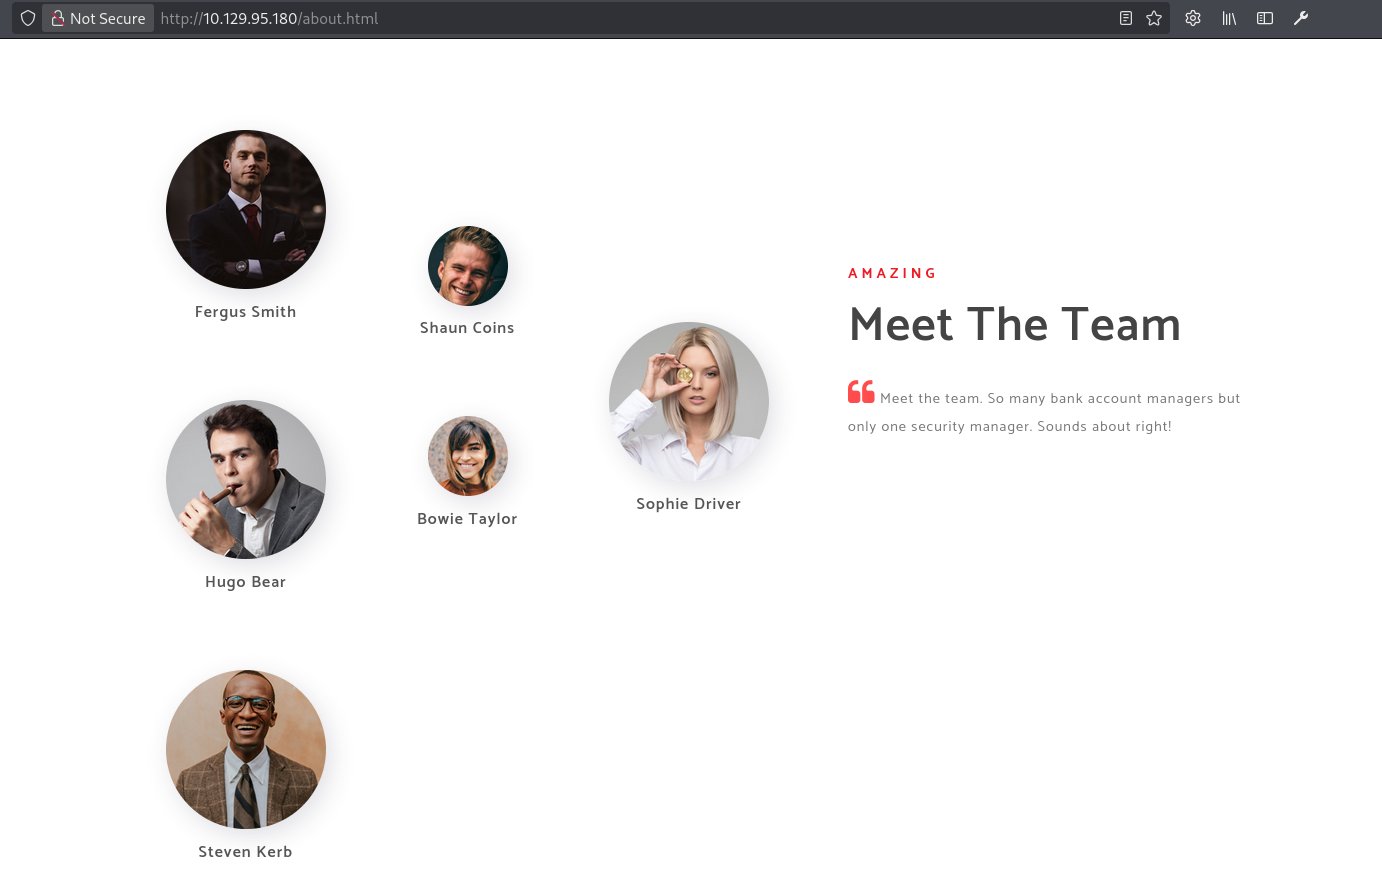The width and height of the screenshot is (1382, 881).
Task: Toggle reader view icon in address bar
Action: (1126, 18)
